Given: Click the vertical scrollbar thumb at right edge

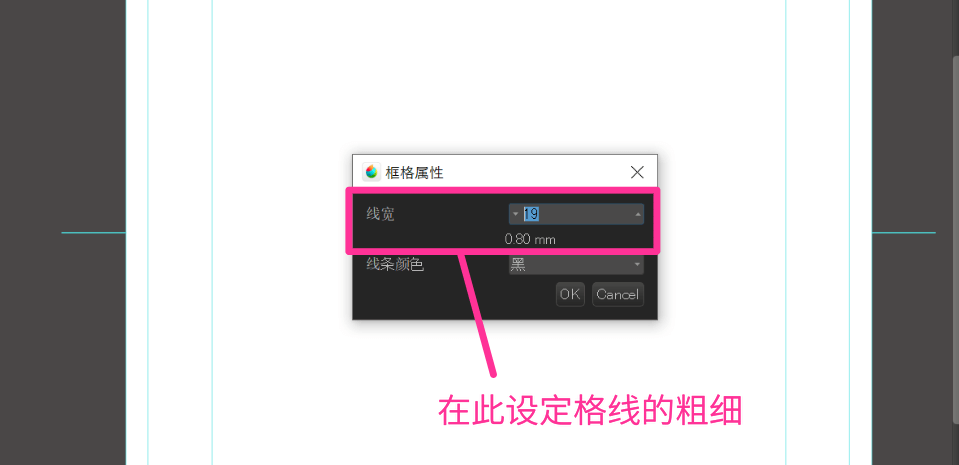Looking at the screenshot, I should [955, 239].
